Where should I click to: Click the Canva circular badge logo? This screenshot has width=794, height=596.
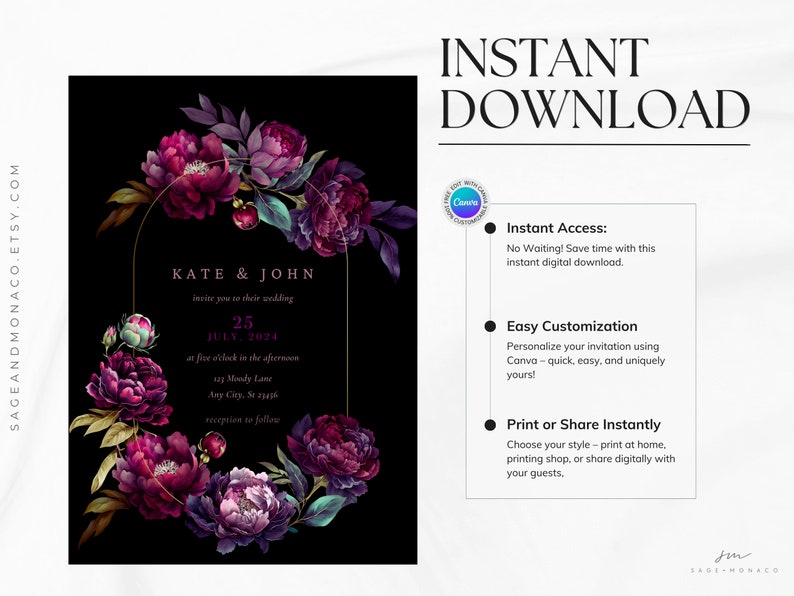click(466, 203)
